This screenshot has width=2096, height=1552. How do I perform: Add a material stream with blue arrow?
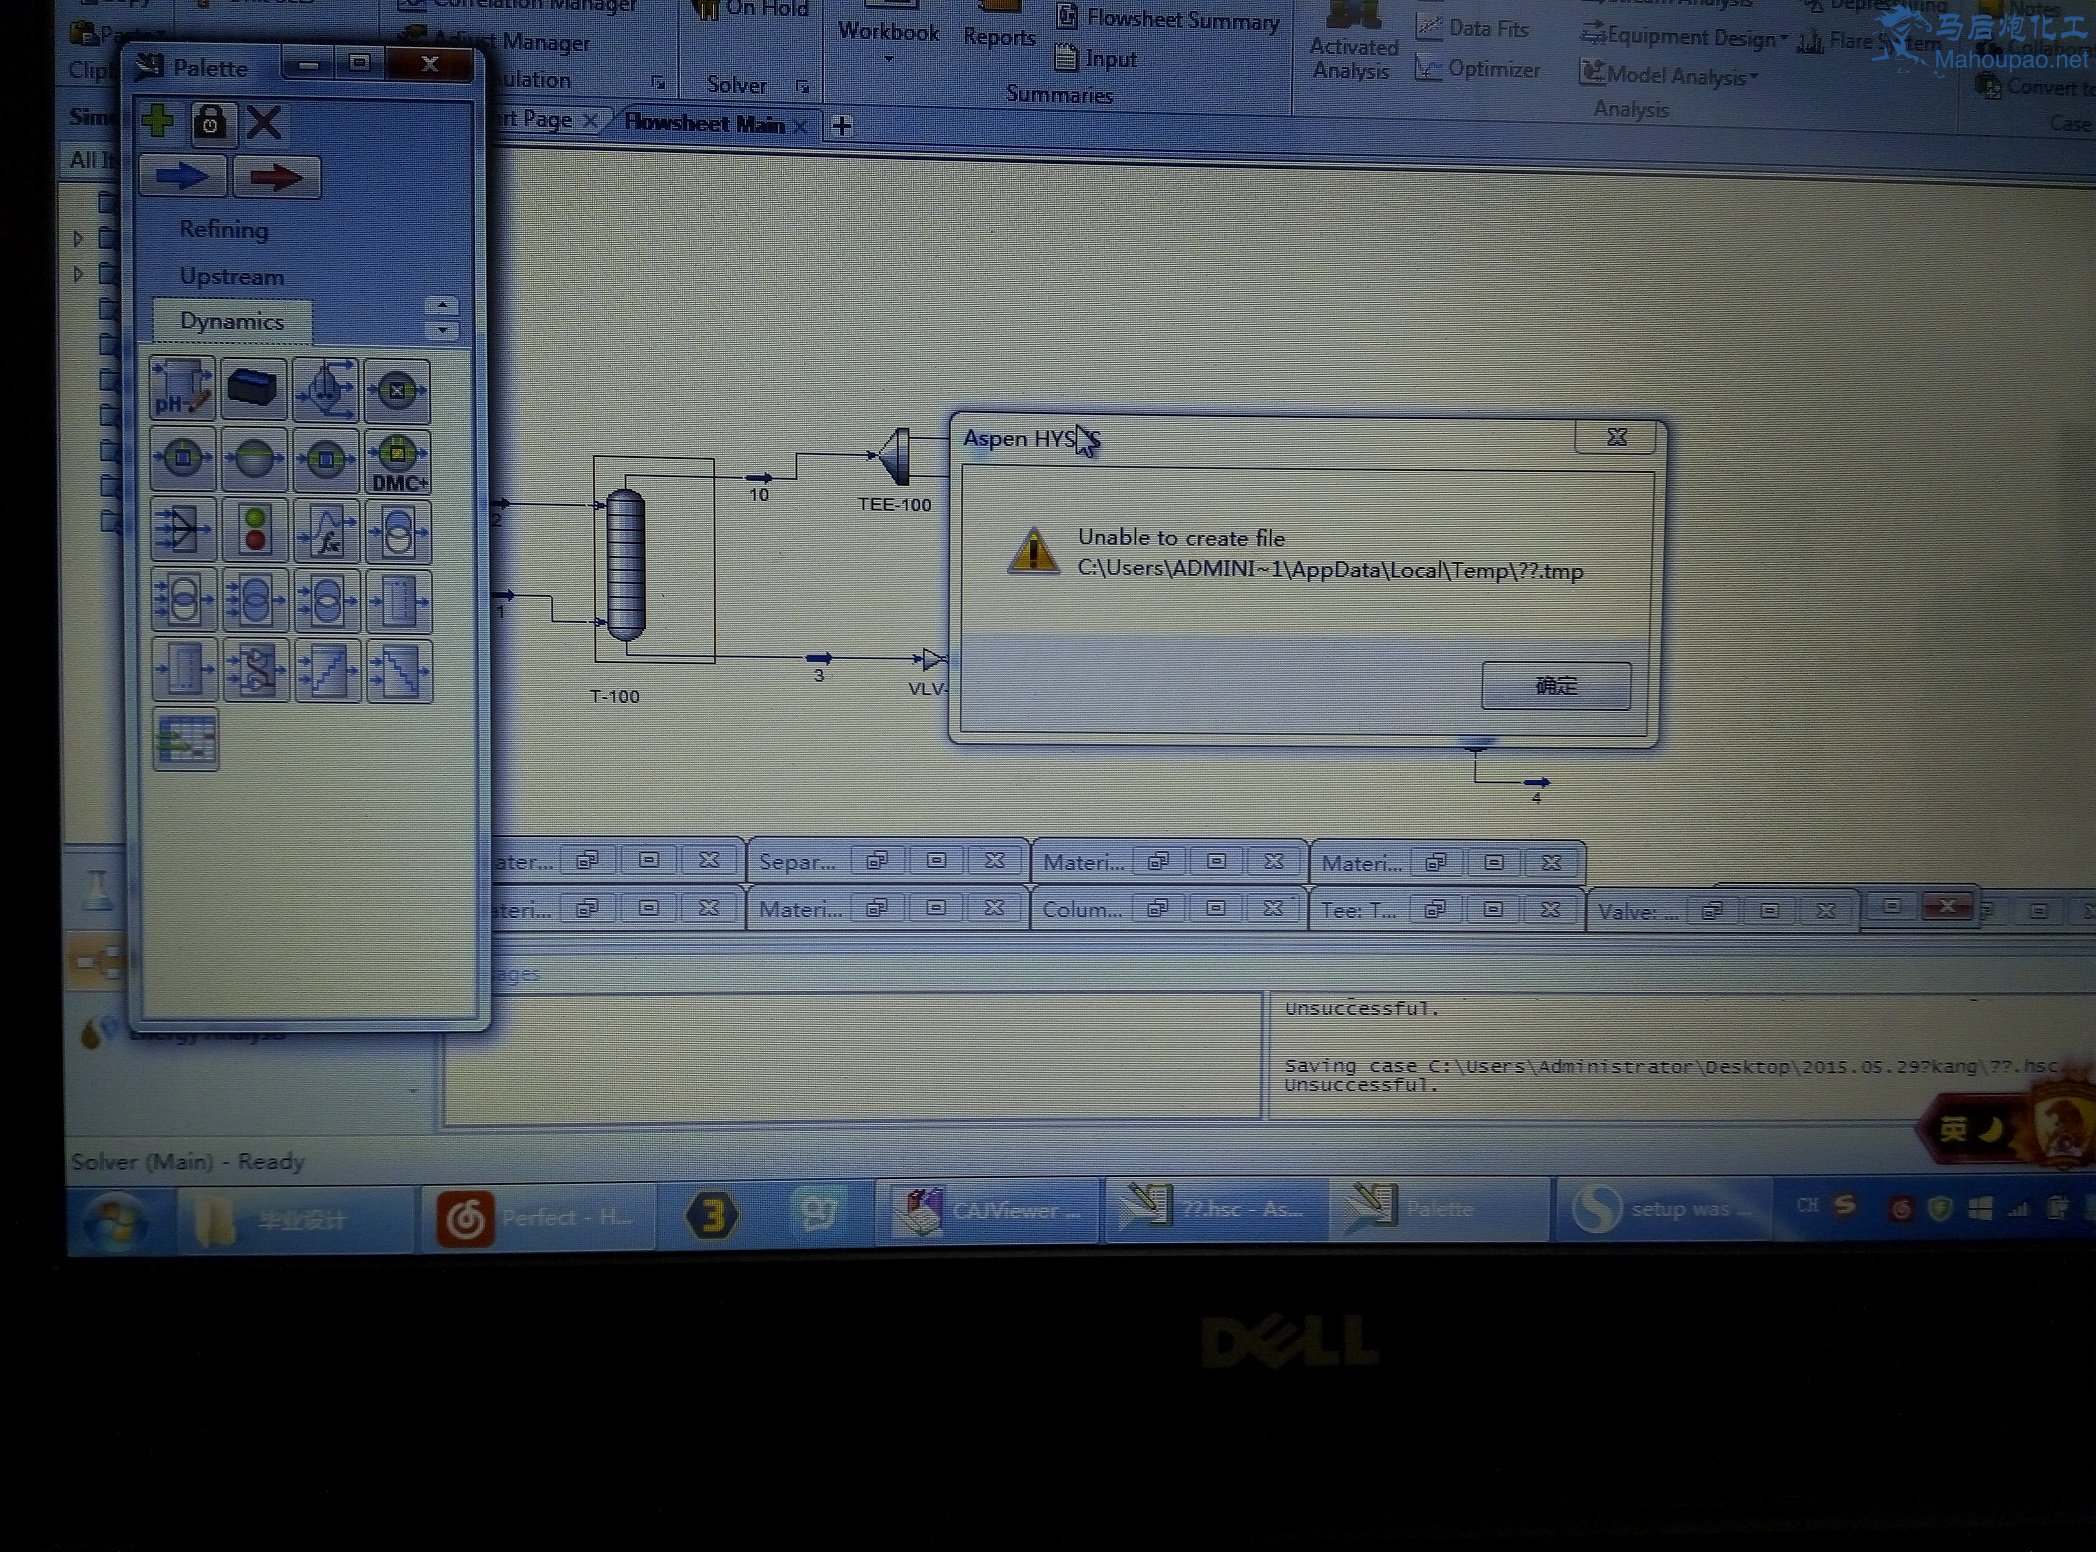click(x=182, y=178)
